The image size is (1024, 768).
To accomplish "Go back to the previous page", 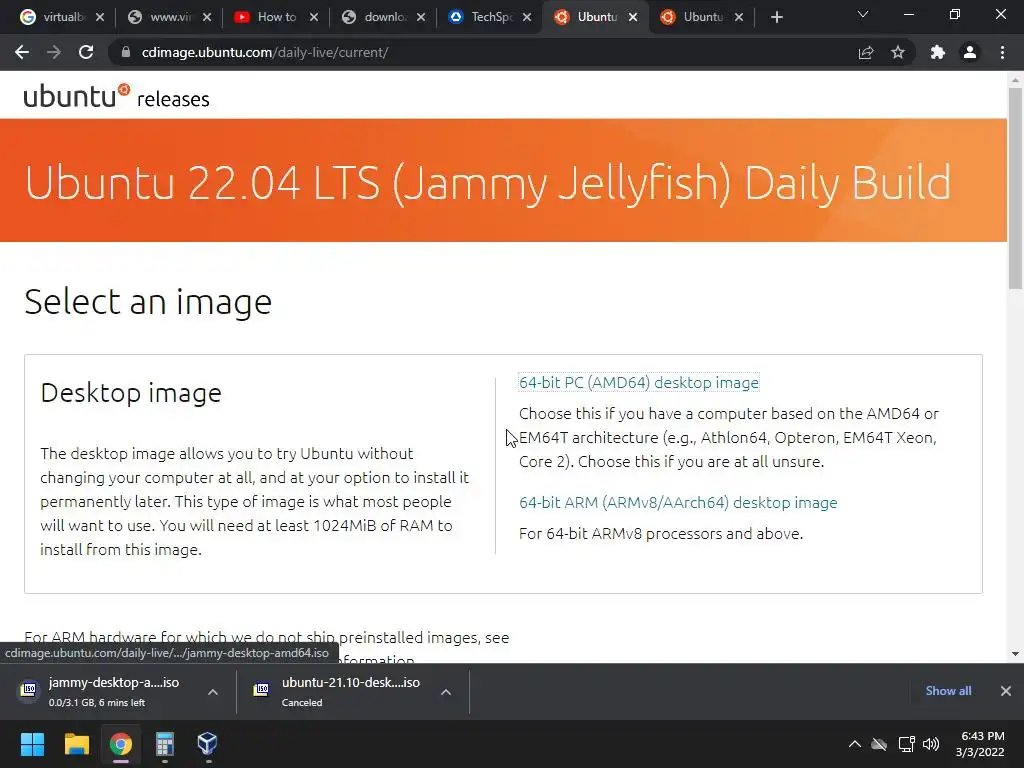I will point(22,52).
